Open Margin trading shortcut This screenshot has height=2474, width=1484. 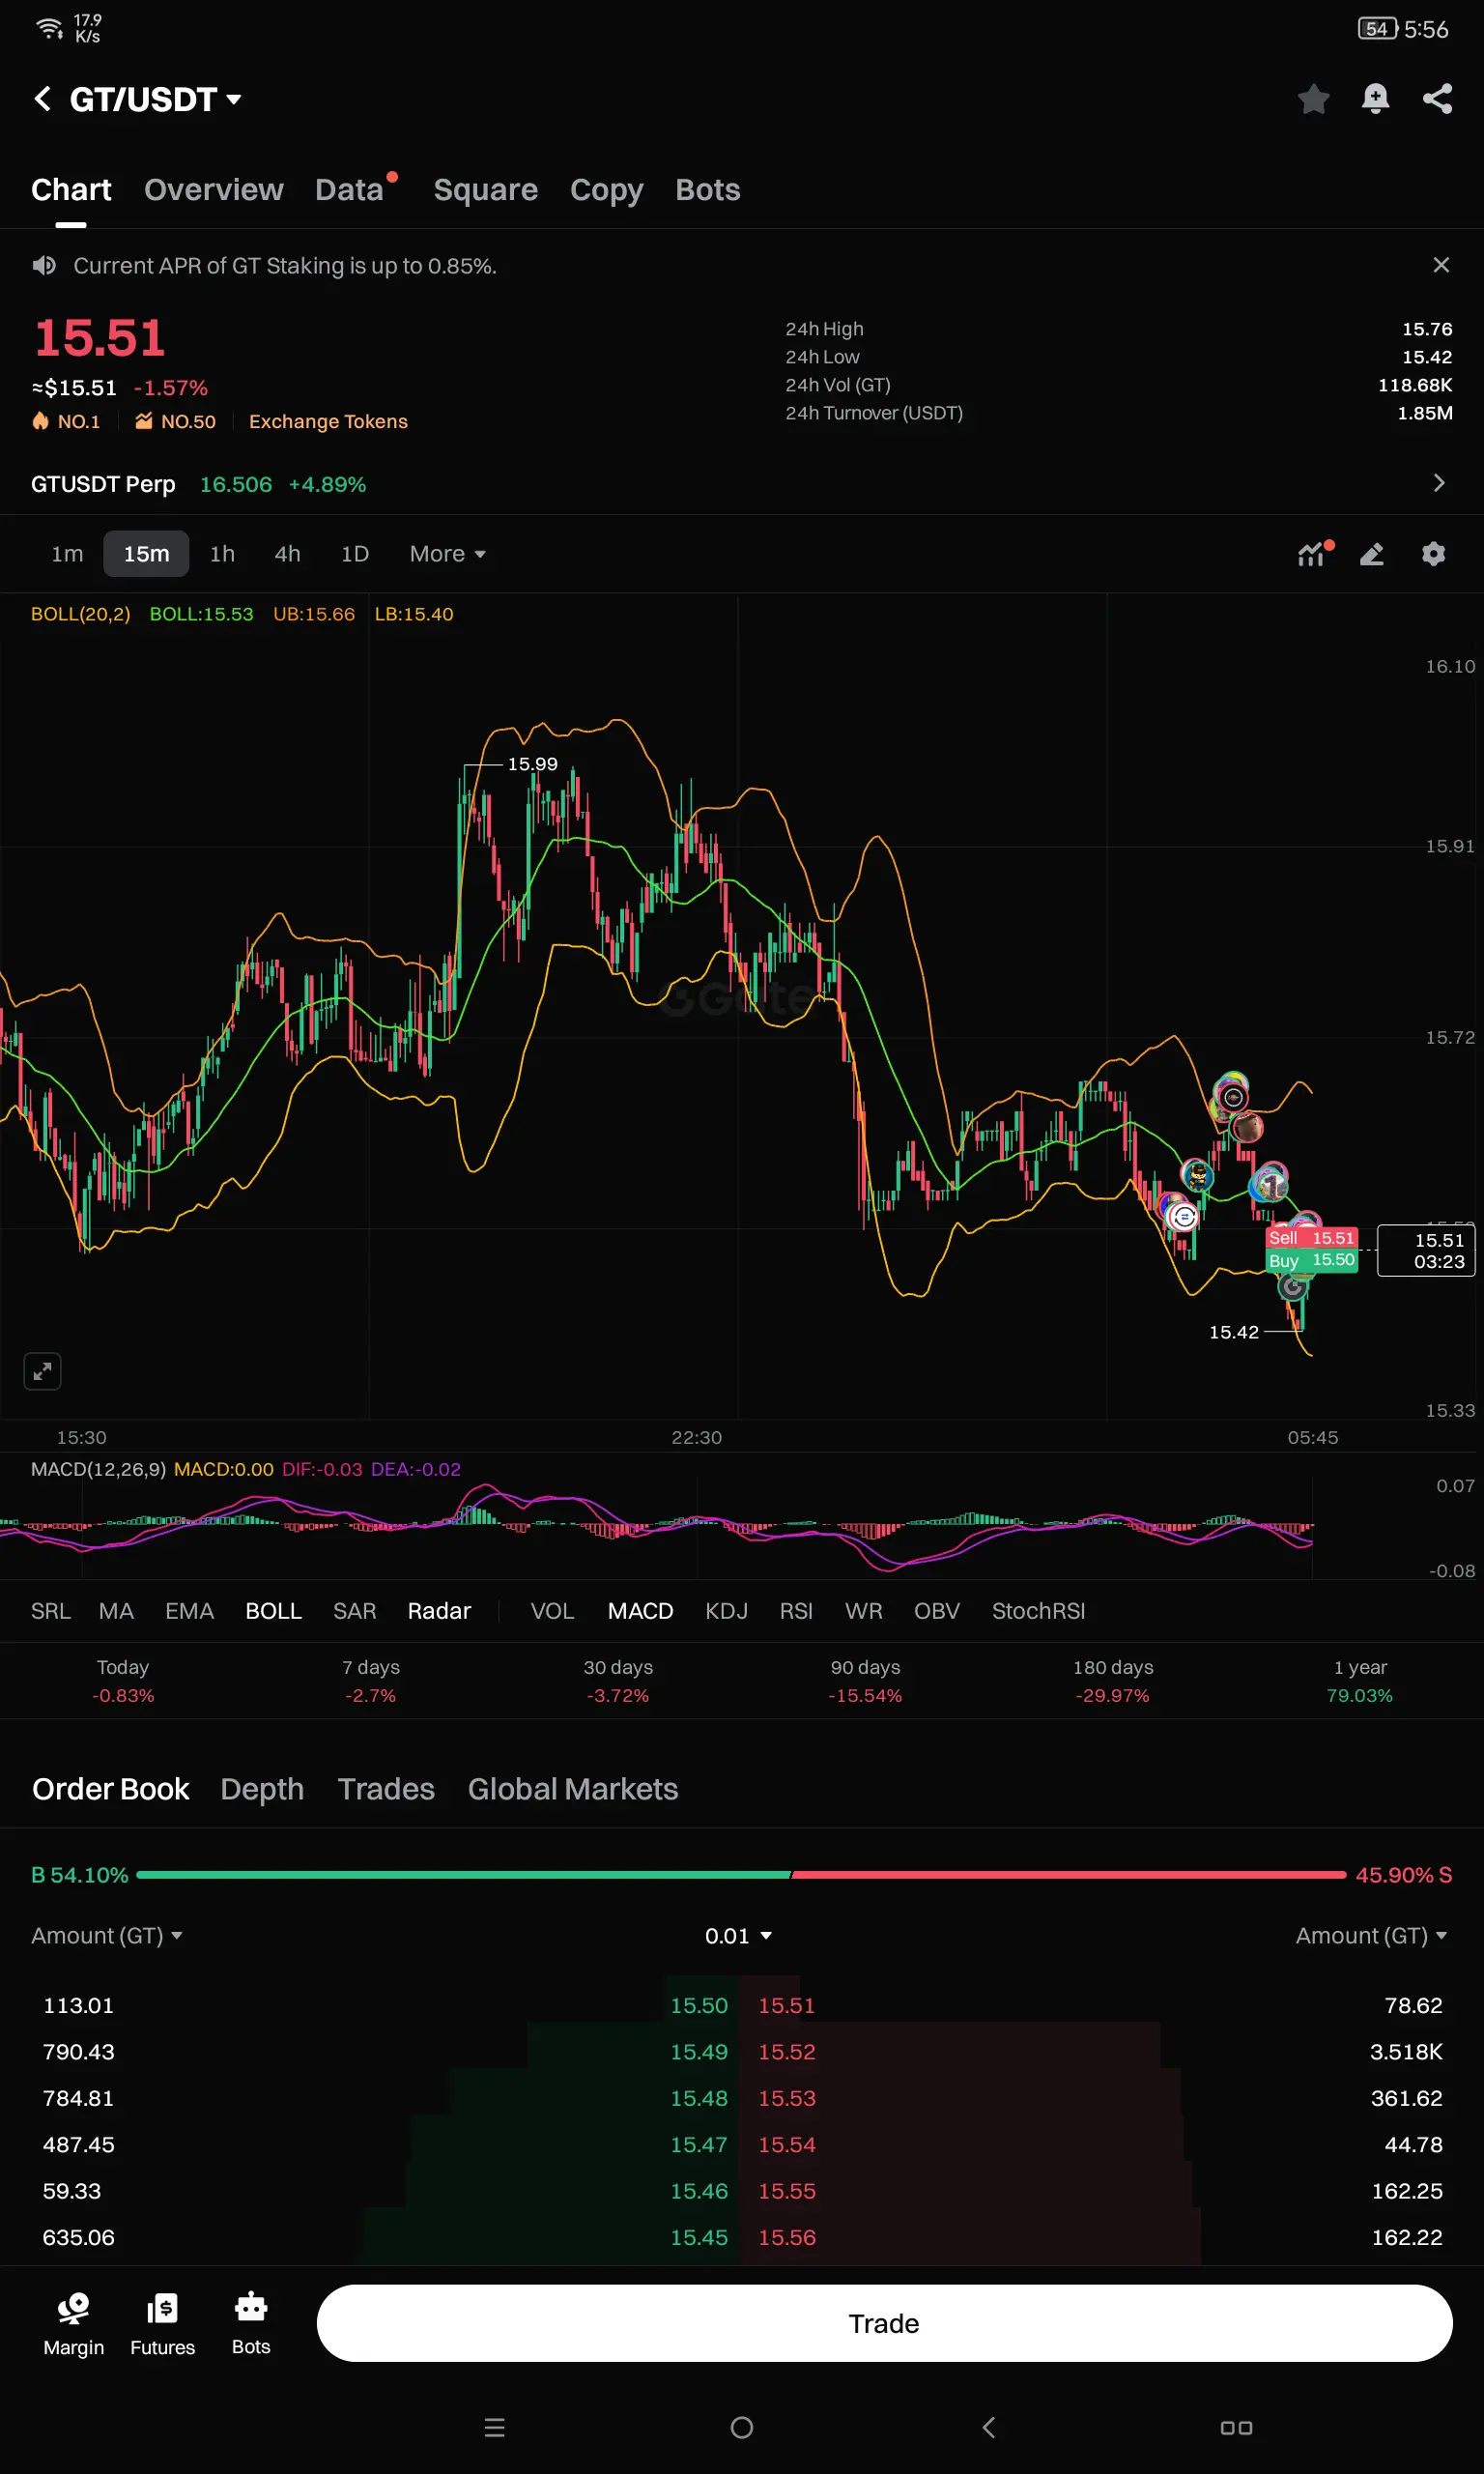pos(73,2324)
